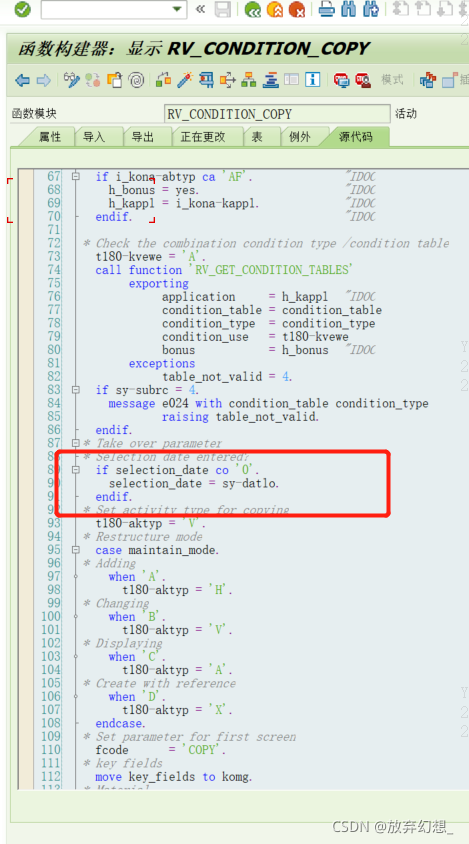Switch to the 属性 tab

[49, 137]
